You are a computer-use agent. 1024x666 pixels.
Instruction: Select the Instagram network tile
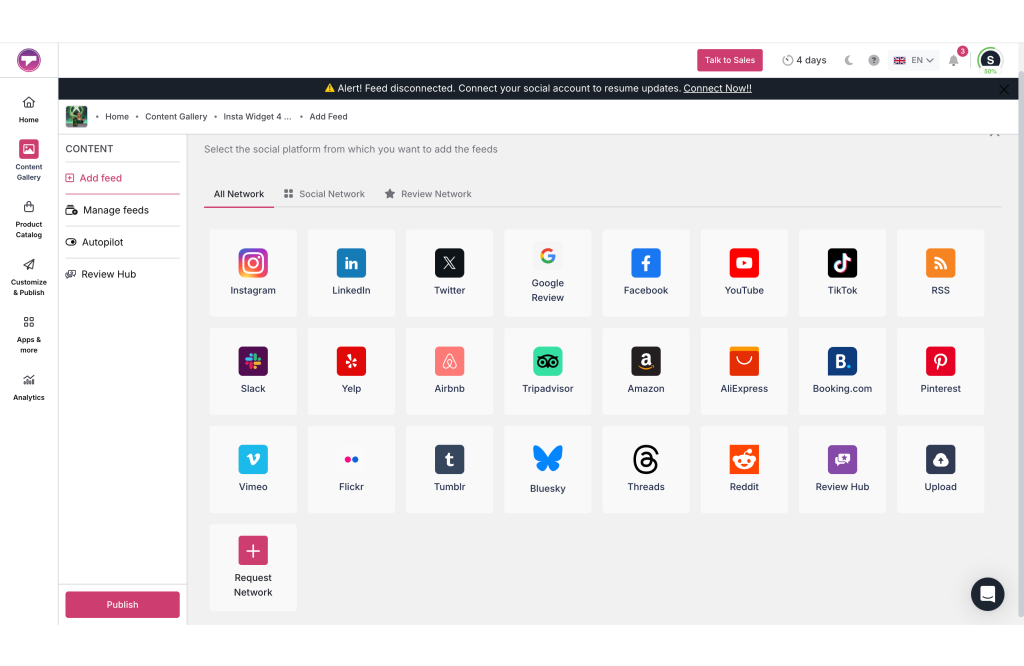click(x=253, y=273)
